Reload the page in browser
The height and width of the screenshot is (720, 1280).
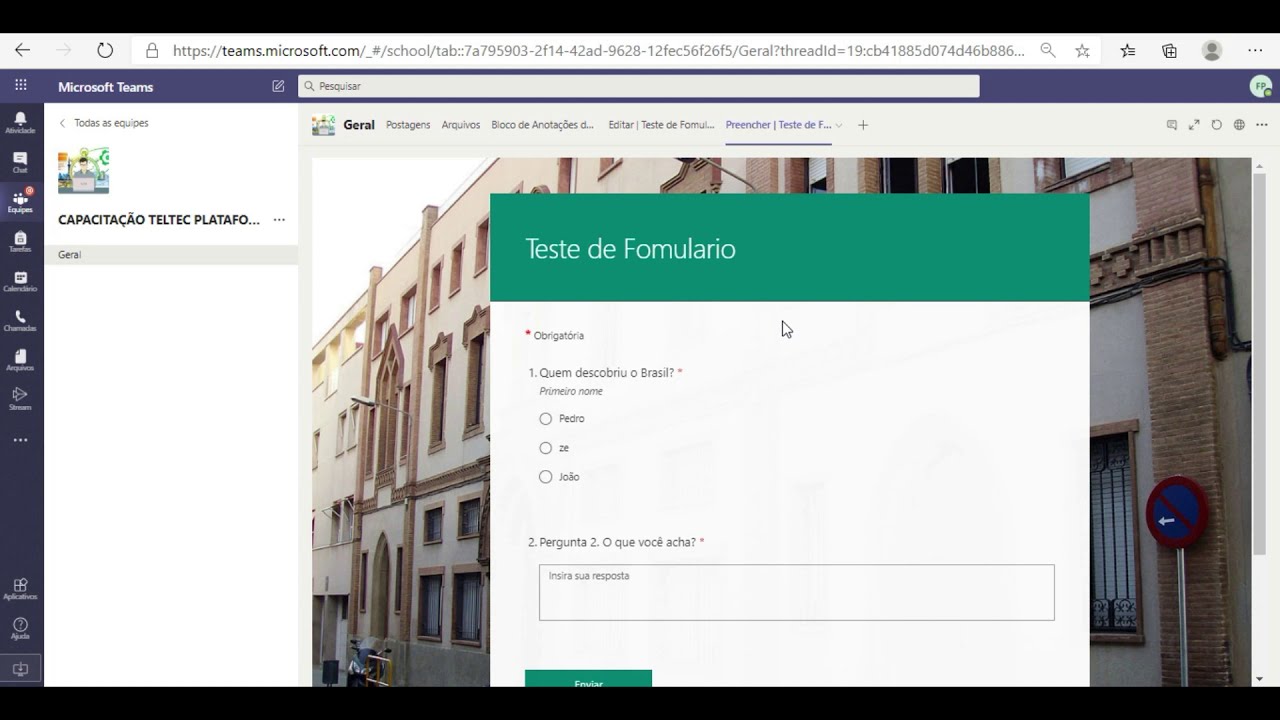(105, 50)
